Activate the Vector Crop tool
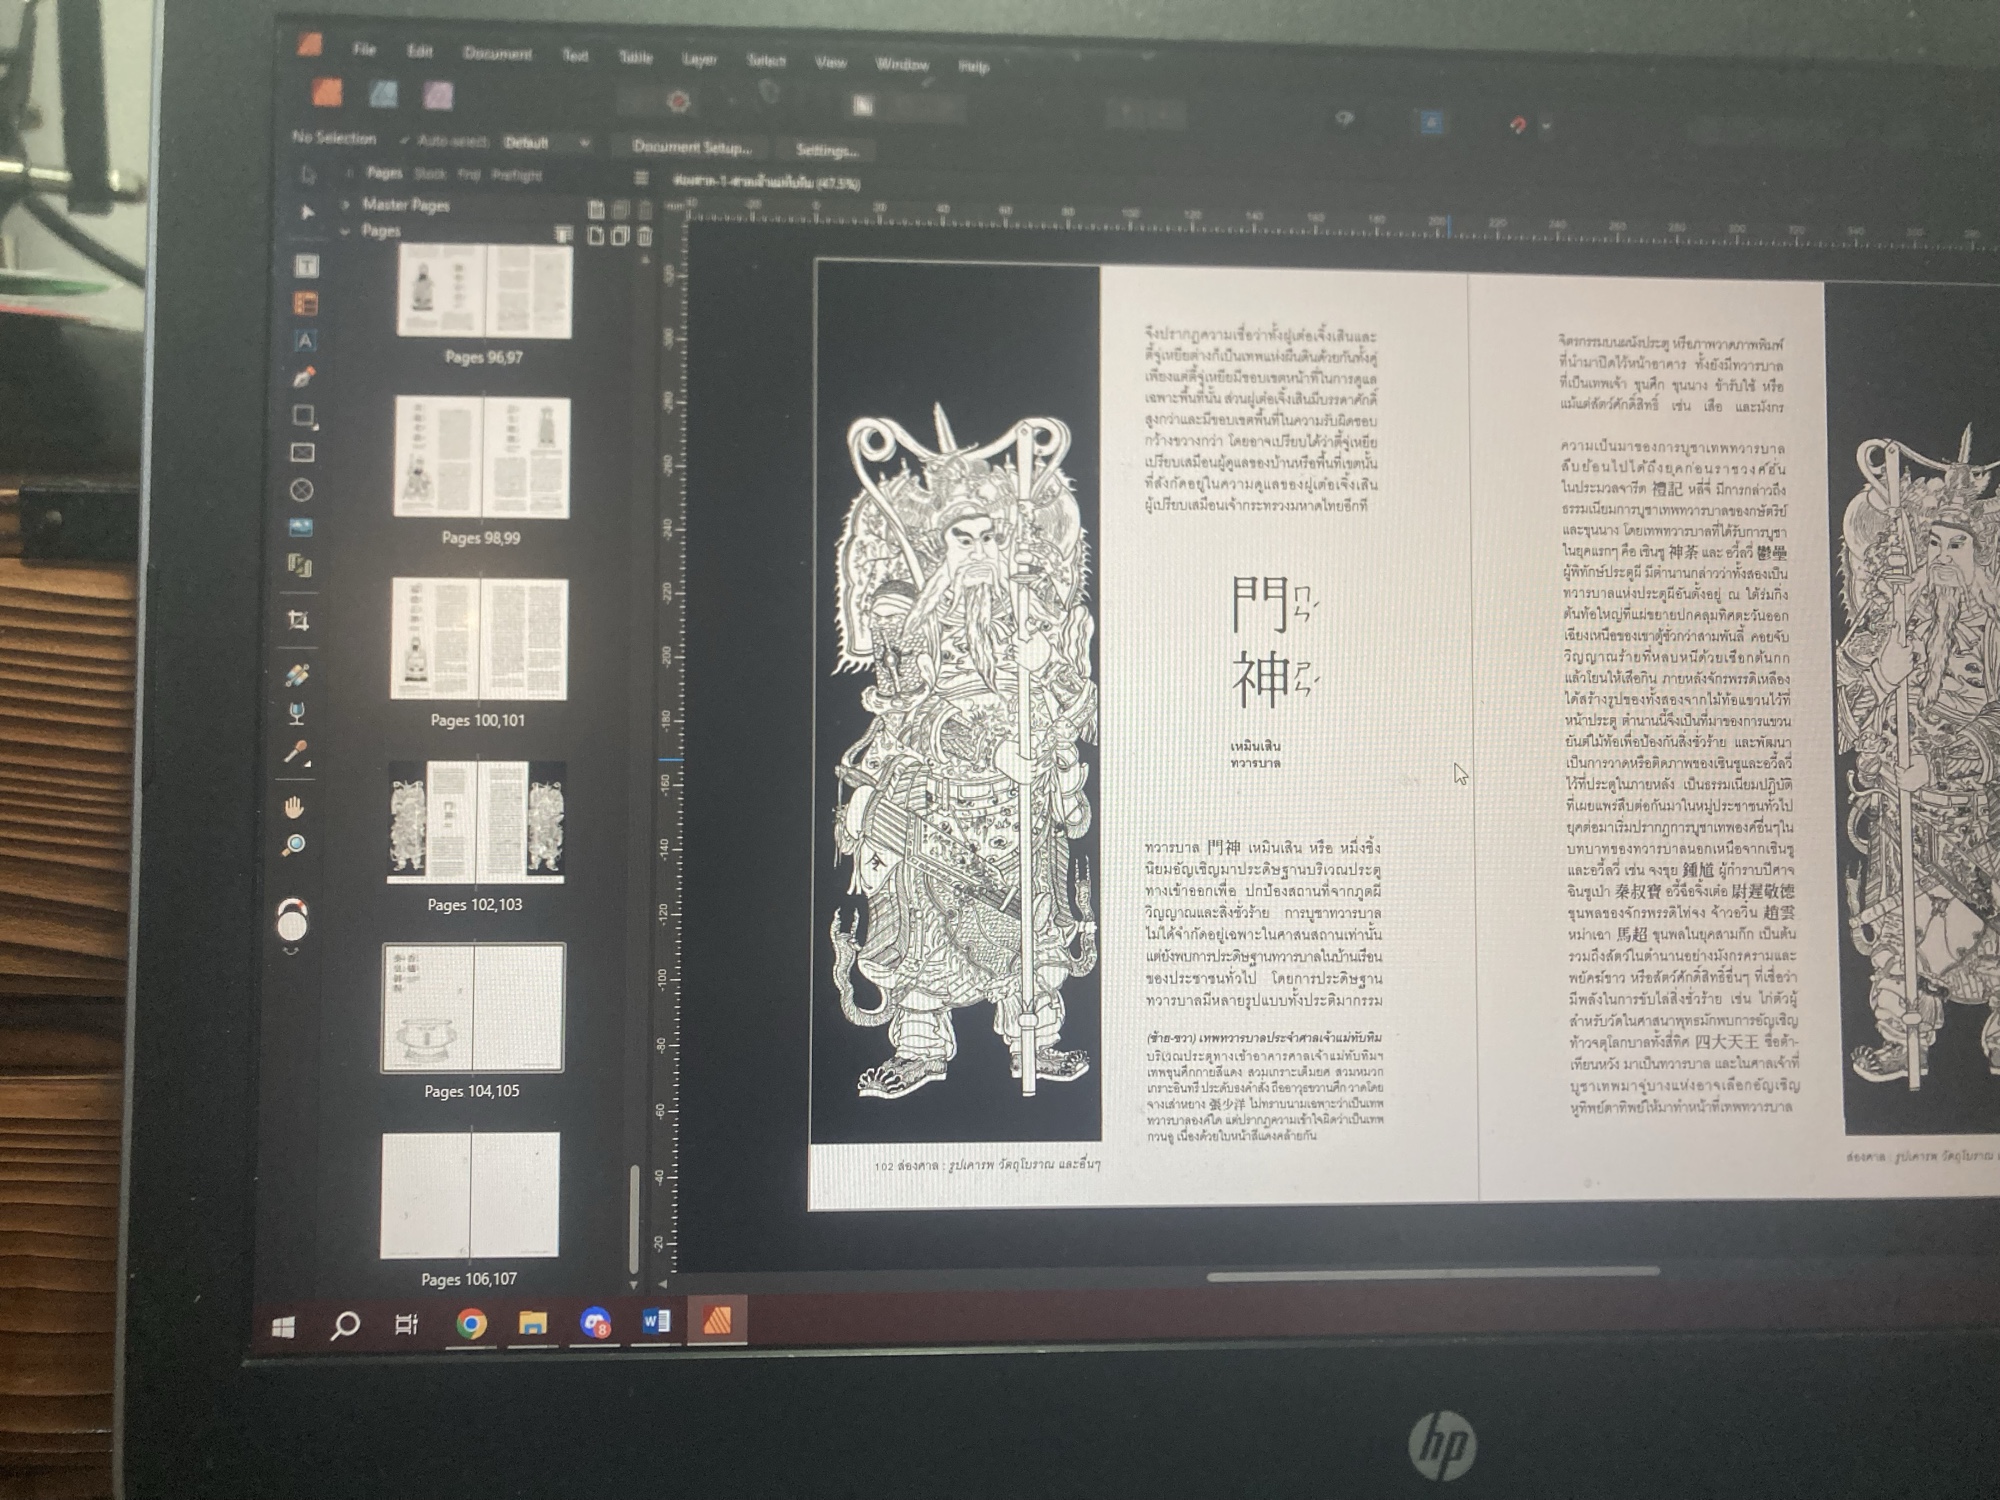This screenshot has width=2000, height=1500. pyautogui.click(x=298, y=621)
